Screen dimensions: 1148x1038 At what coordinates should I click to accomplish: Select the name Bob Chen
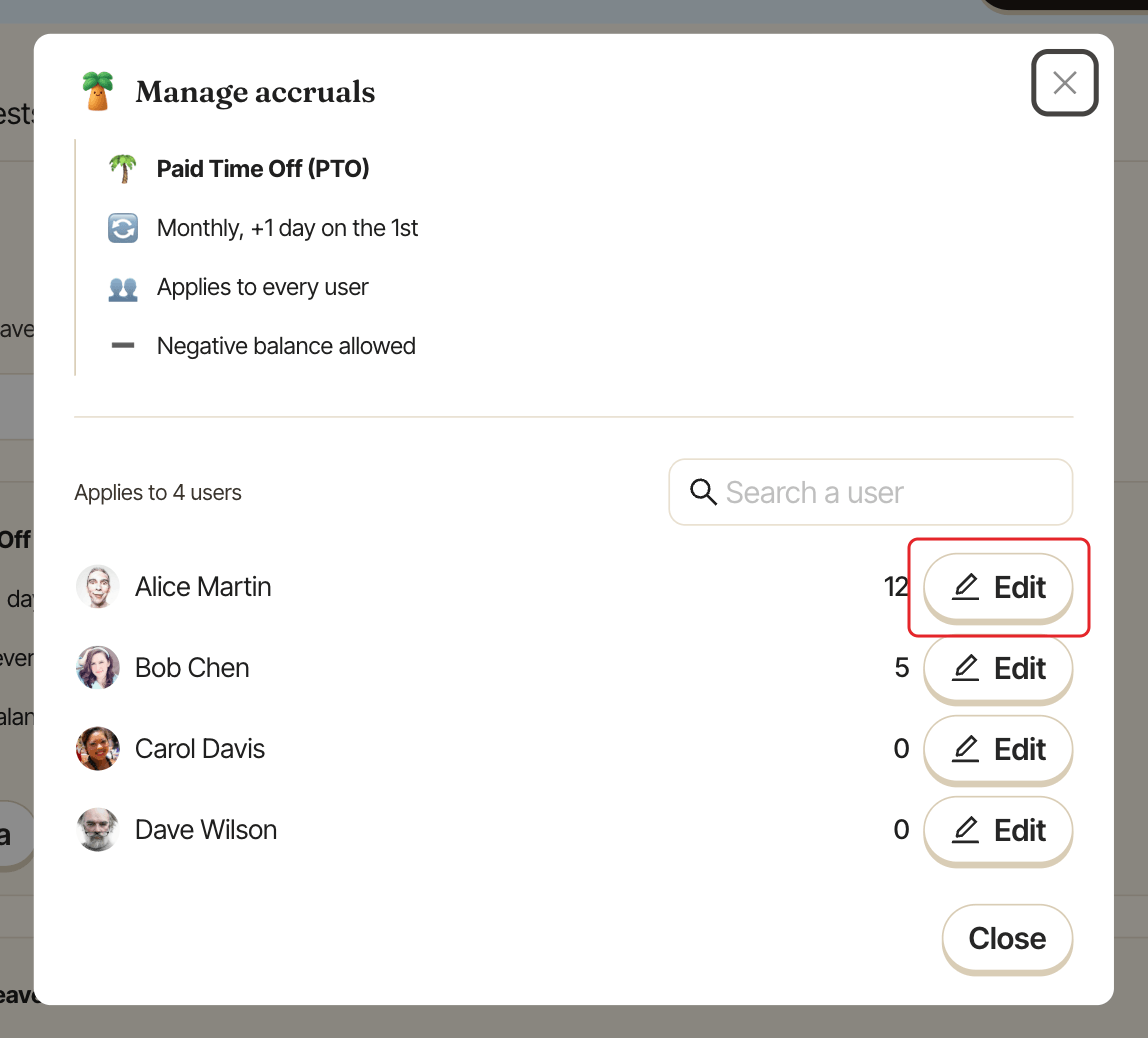(192, 668)
